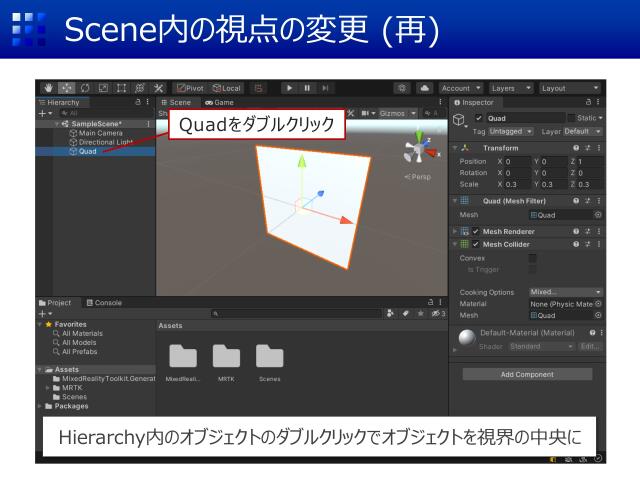The width and height of the screenshot is (640, 480).
Task: Click the Add Component button
Action: [x=526, y=374]
